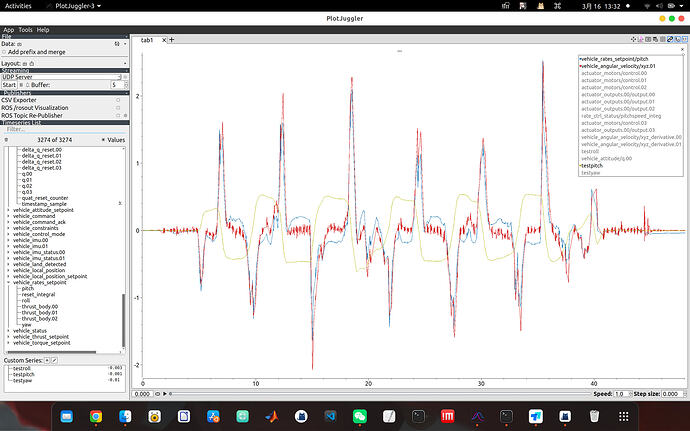Click the load data file icon
The image size is (690, 431).
(19, 44)
